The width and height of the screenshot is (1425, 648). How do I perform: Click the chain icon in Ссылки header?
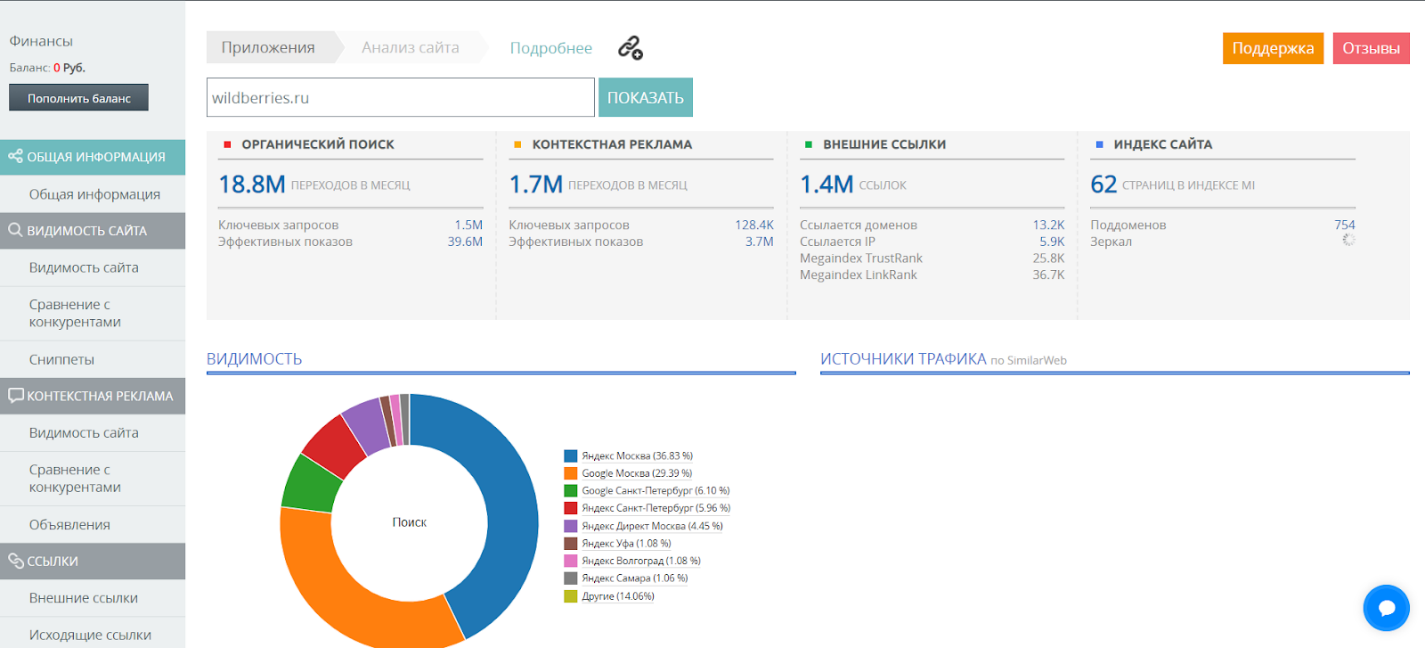[x=15, y=561]
